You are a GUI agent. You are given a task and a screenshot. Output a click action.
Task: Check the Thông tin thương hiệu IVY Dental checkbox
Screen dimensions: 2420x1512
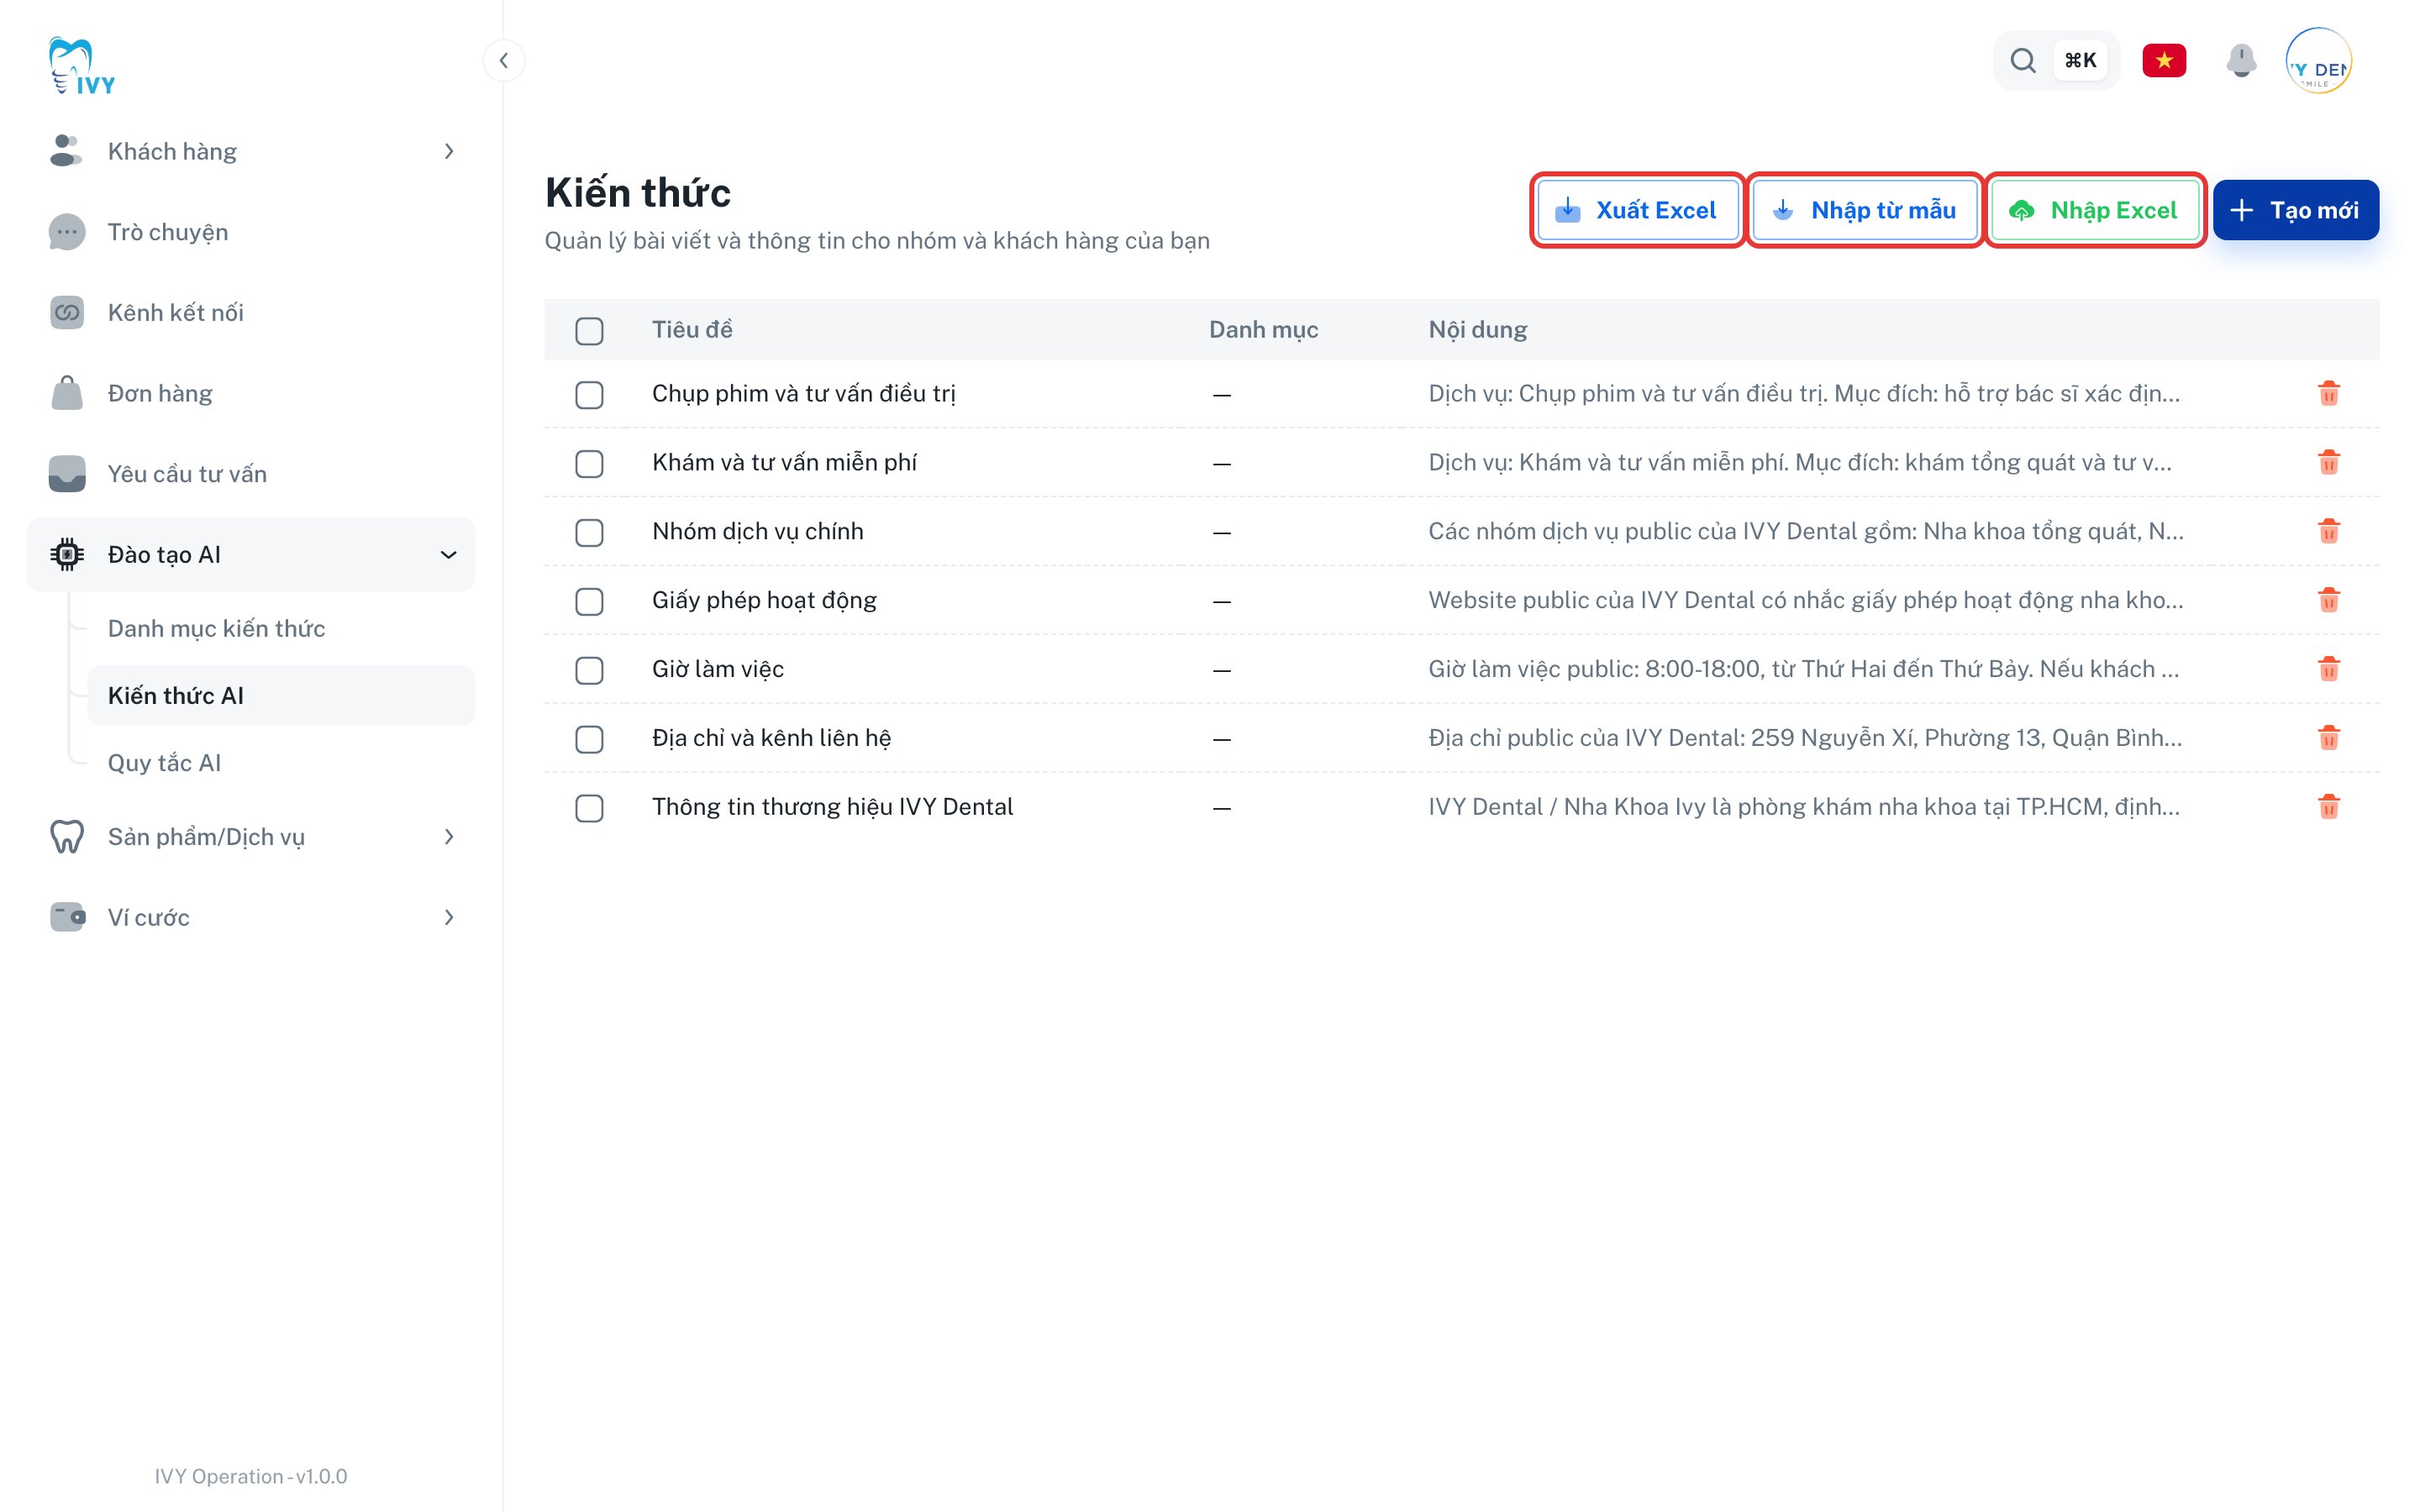589,808
